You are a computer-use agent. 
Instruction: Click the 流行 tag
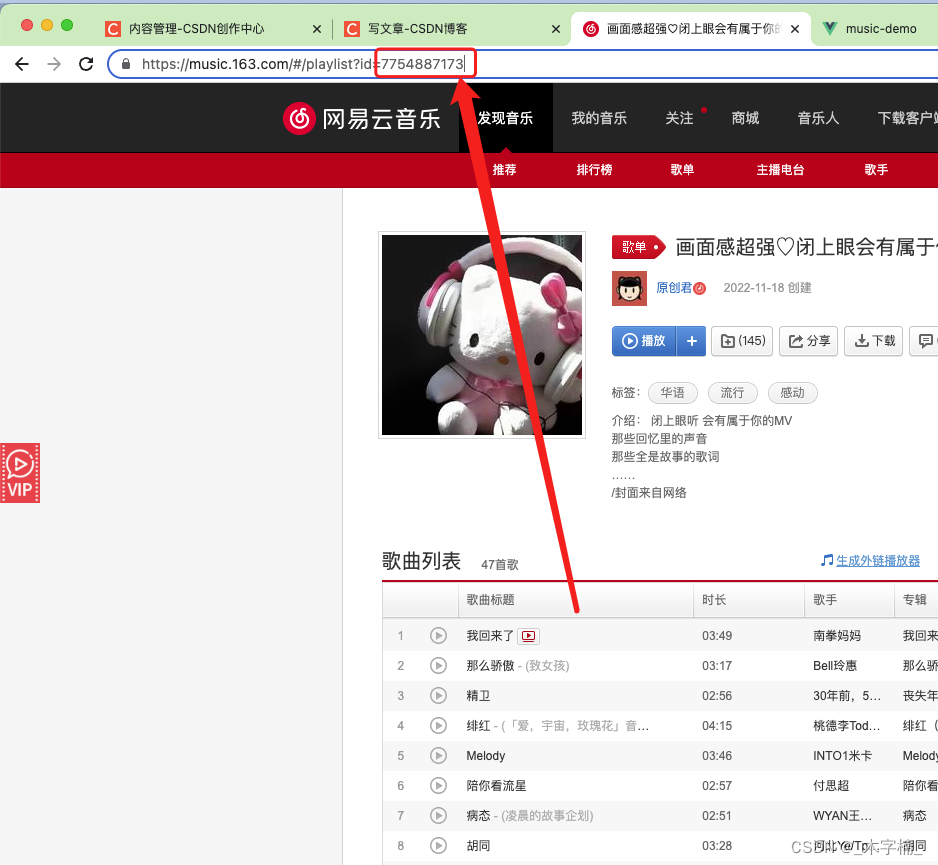click(733, 393)
